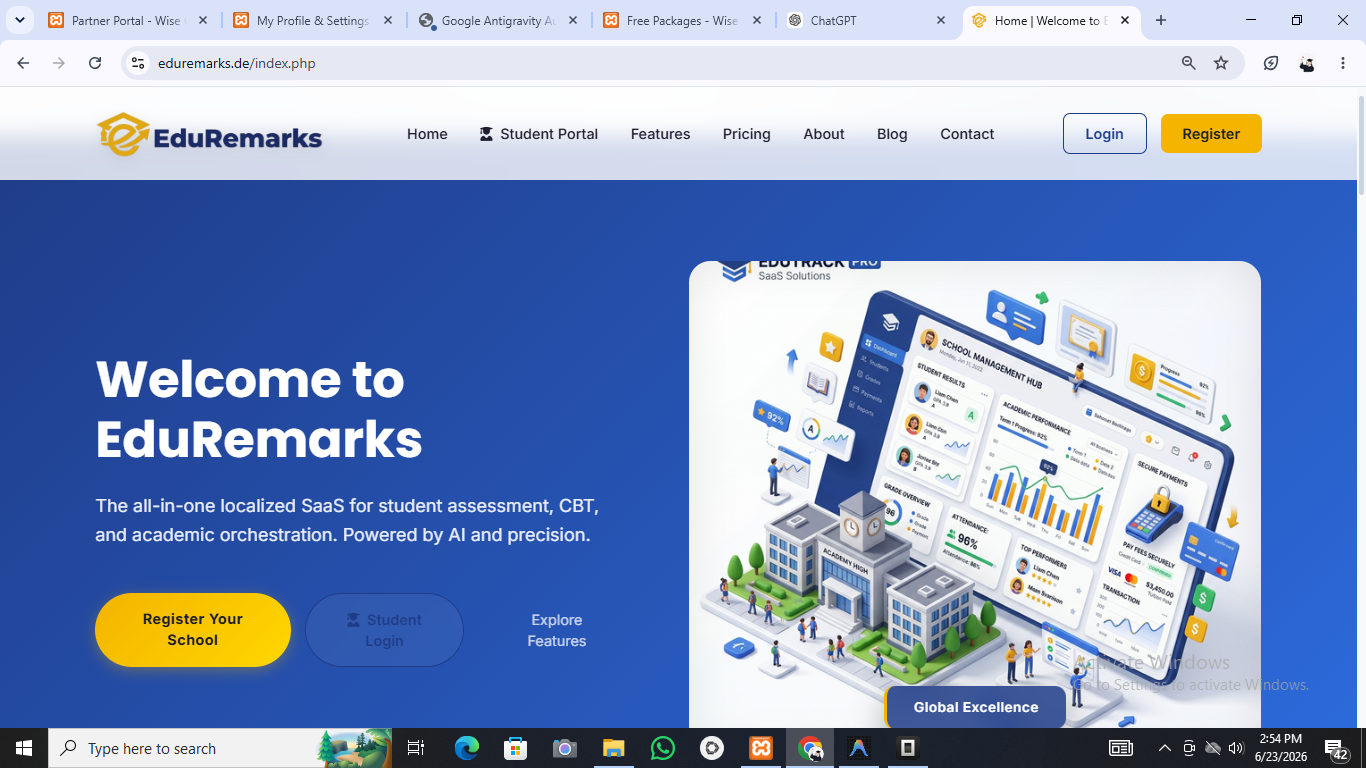Screen dimensions: 1366x768
Task: Open Student Portal from the navigation
Action: tap(538, 134)
